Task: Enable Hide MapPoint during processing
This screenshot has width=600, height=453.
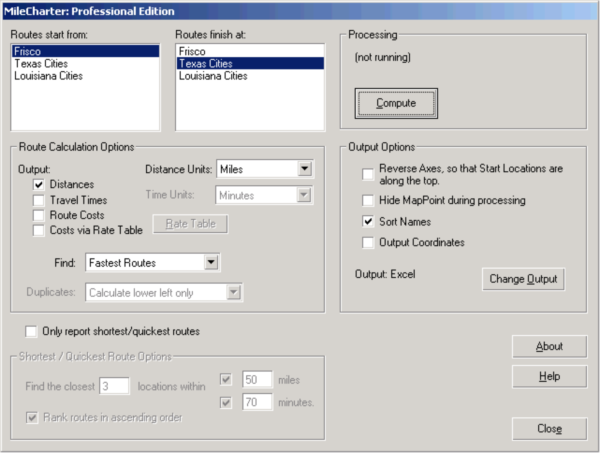Action: [x=368, y=200]
